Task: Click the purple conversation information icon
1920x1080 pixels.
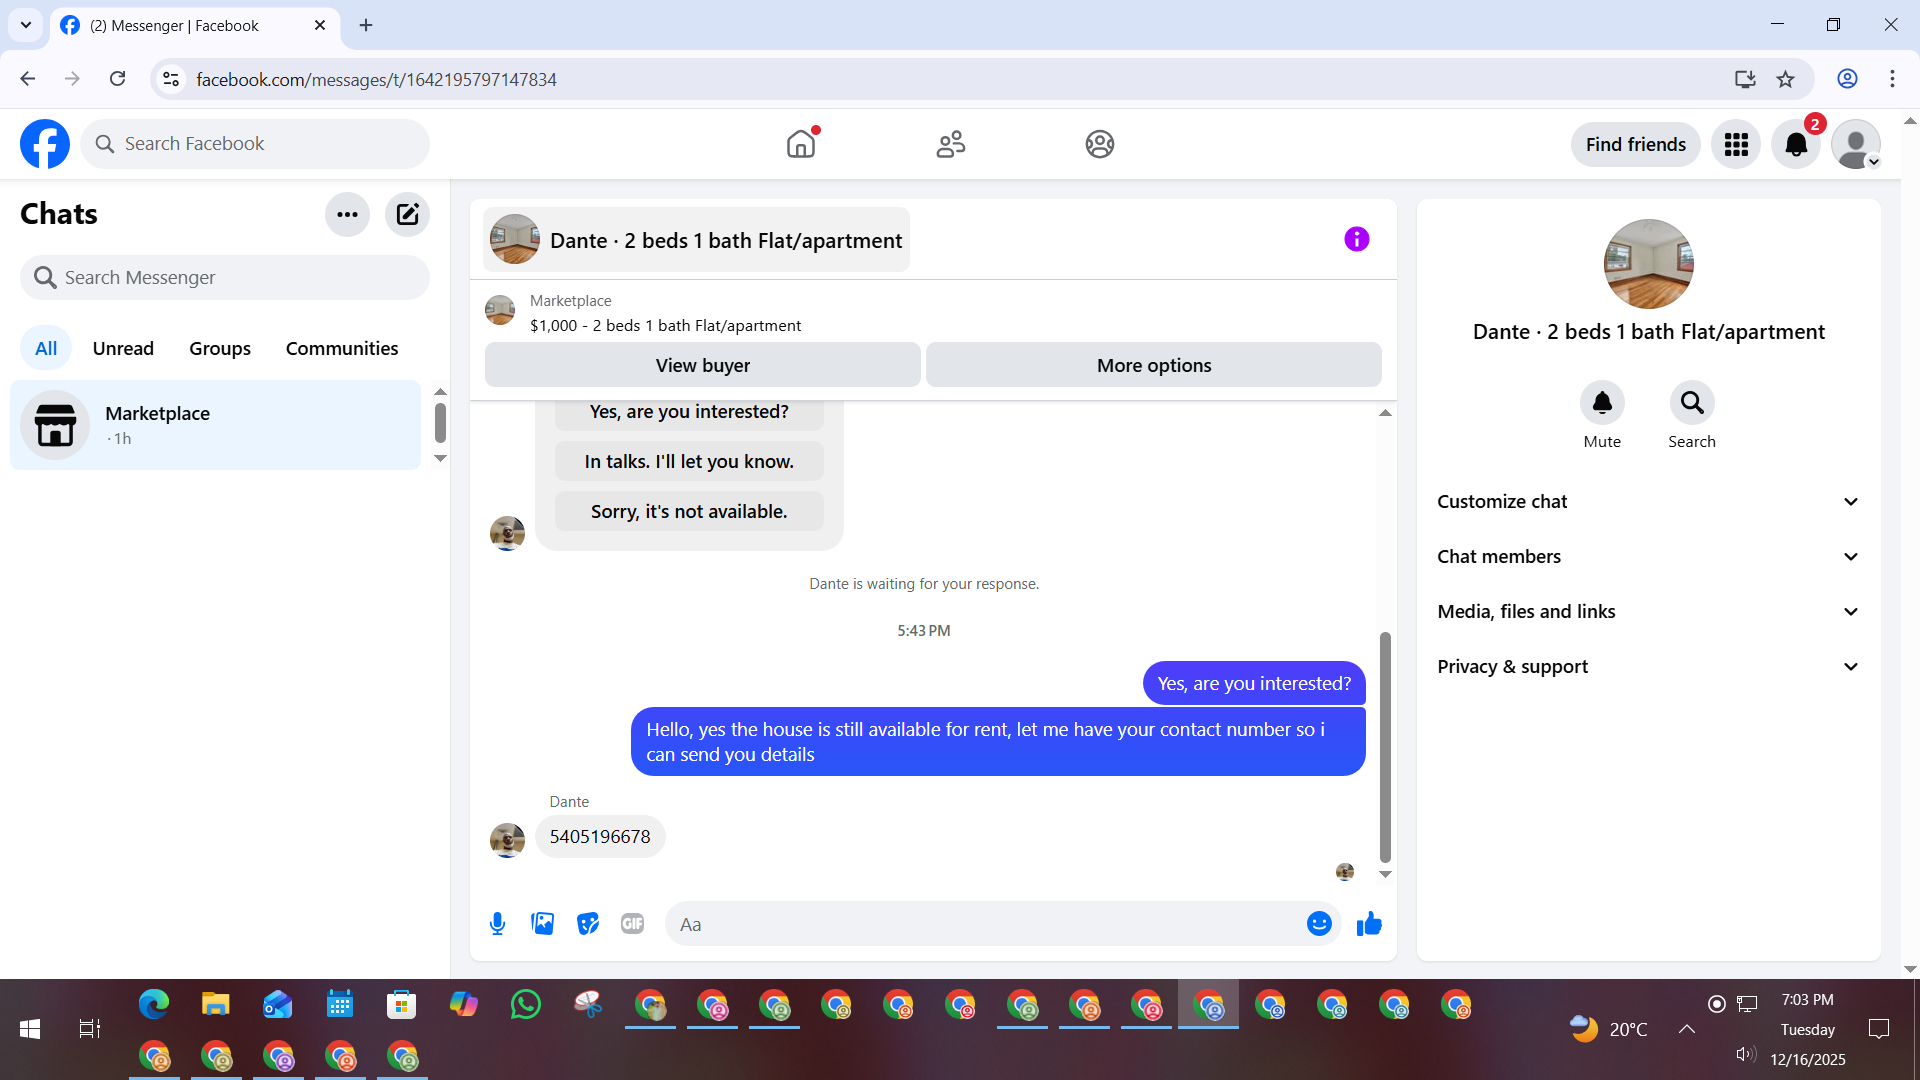Action: pos(1356,239)
